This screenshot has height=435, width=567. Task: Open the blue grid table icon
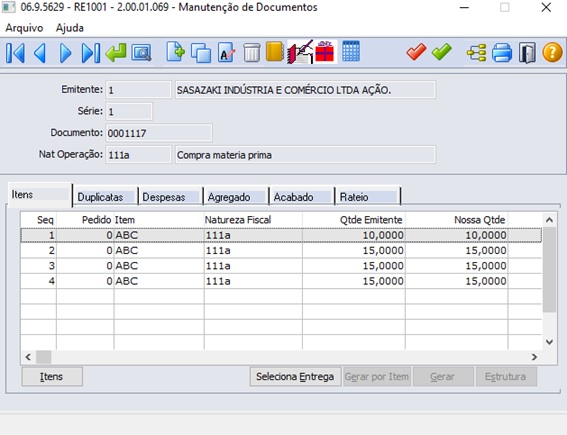(351, 51)
